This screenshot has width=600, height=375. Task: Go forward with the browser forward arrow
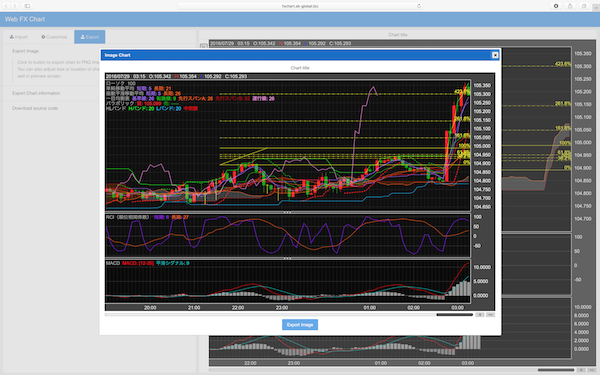point(15,6)
